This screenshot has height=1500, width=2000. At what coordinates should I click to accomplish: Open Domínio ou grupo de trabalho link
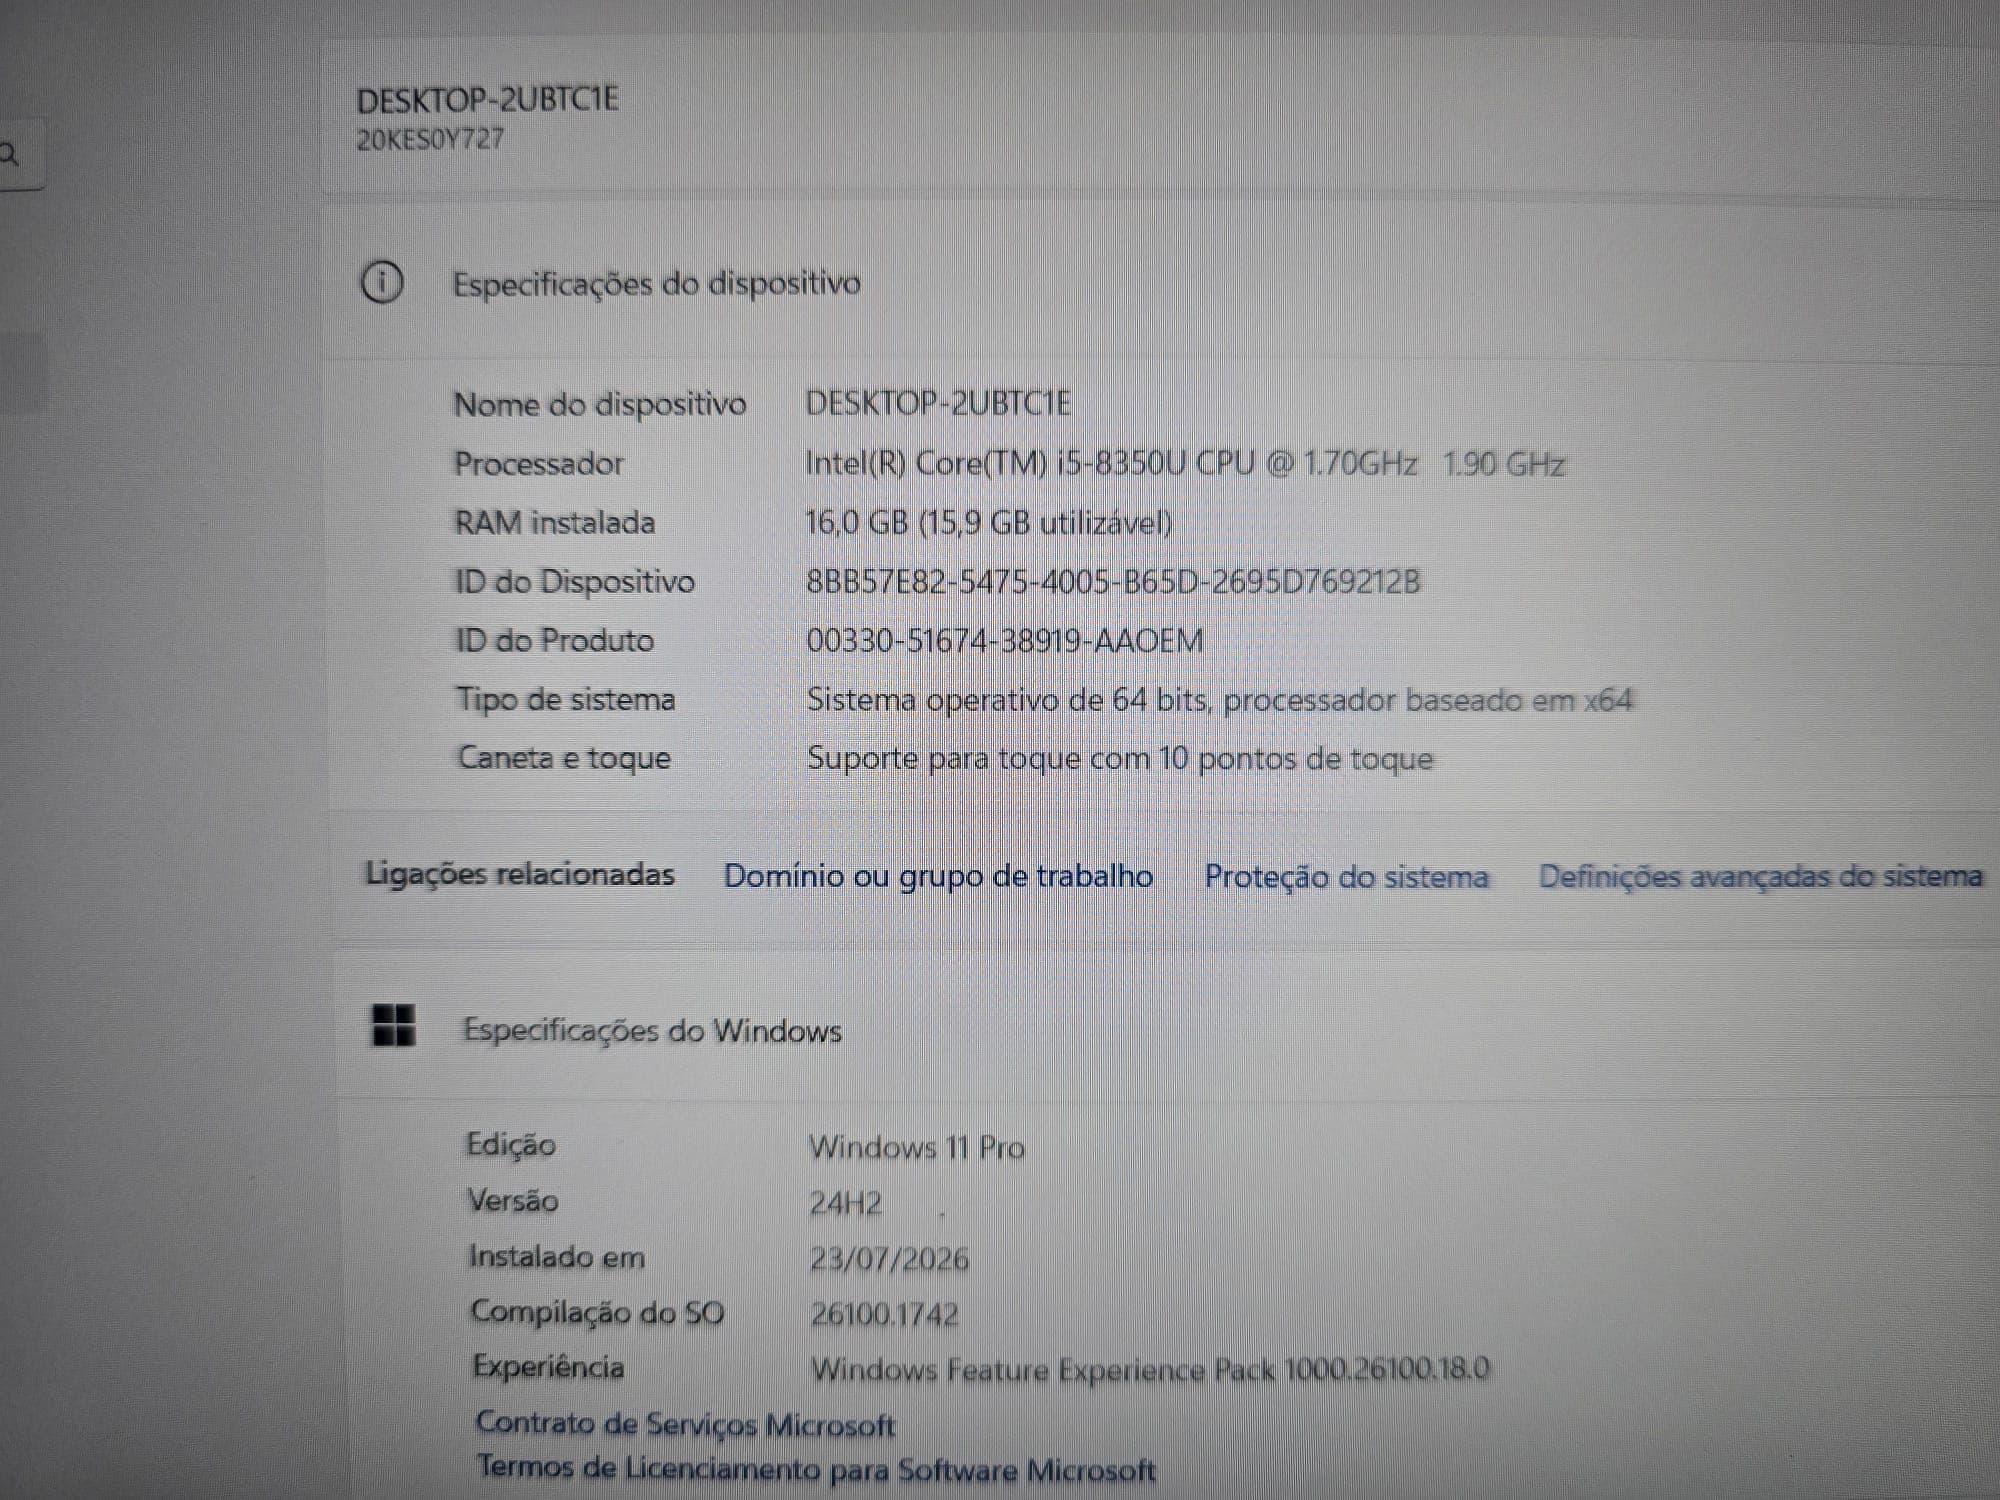[x=938, y=877]
